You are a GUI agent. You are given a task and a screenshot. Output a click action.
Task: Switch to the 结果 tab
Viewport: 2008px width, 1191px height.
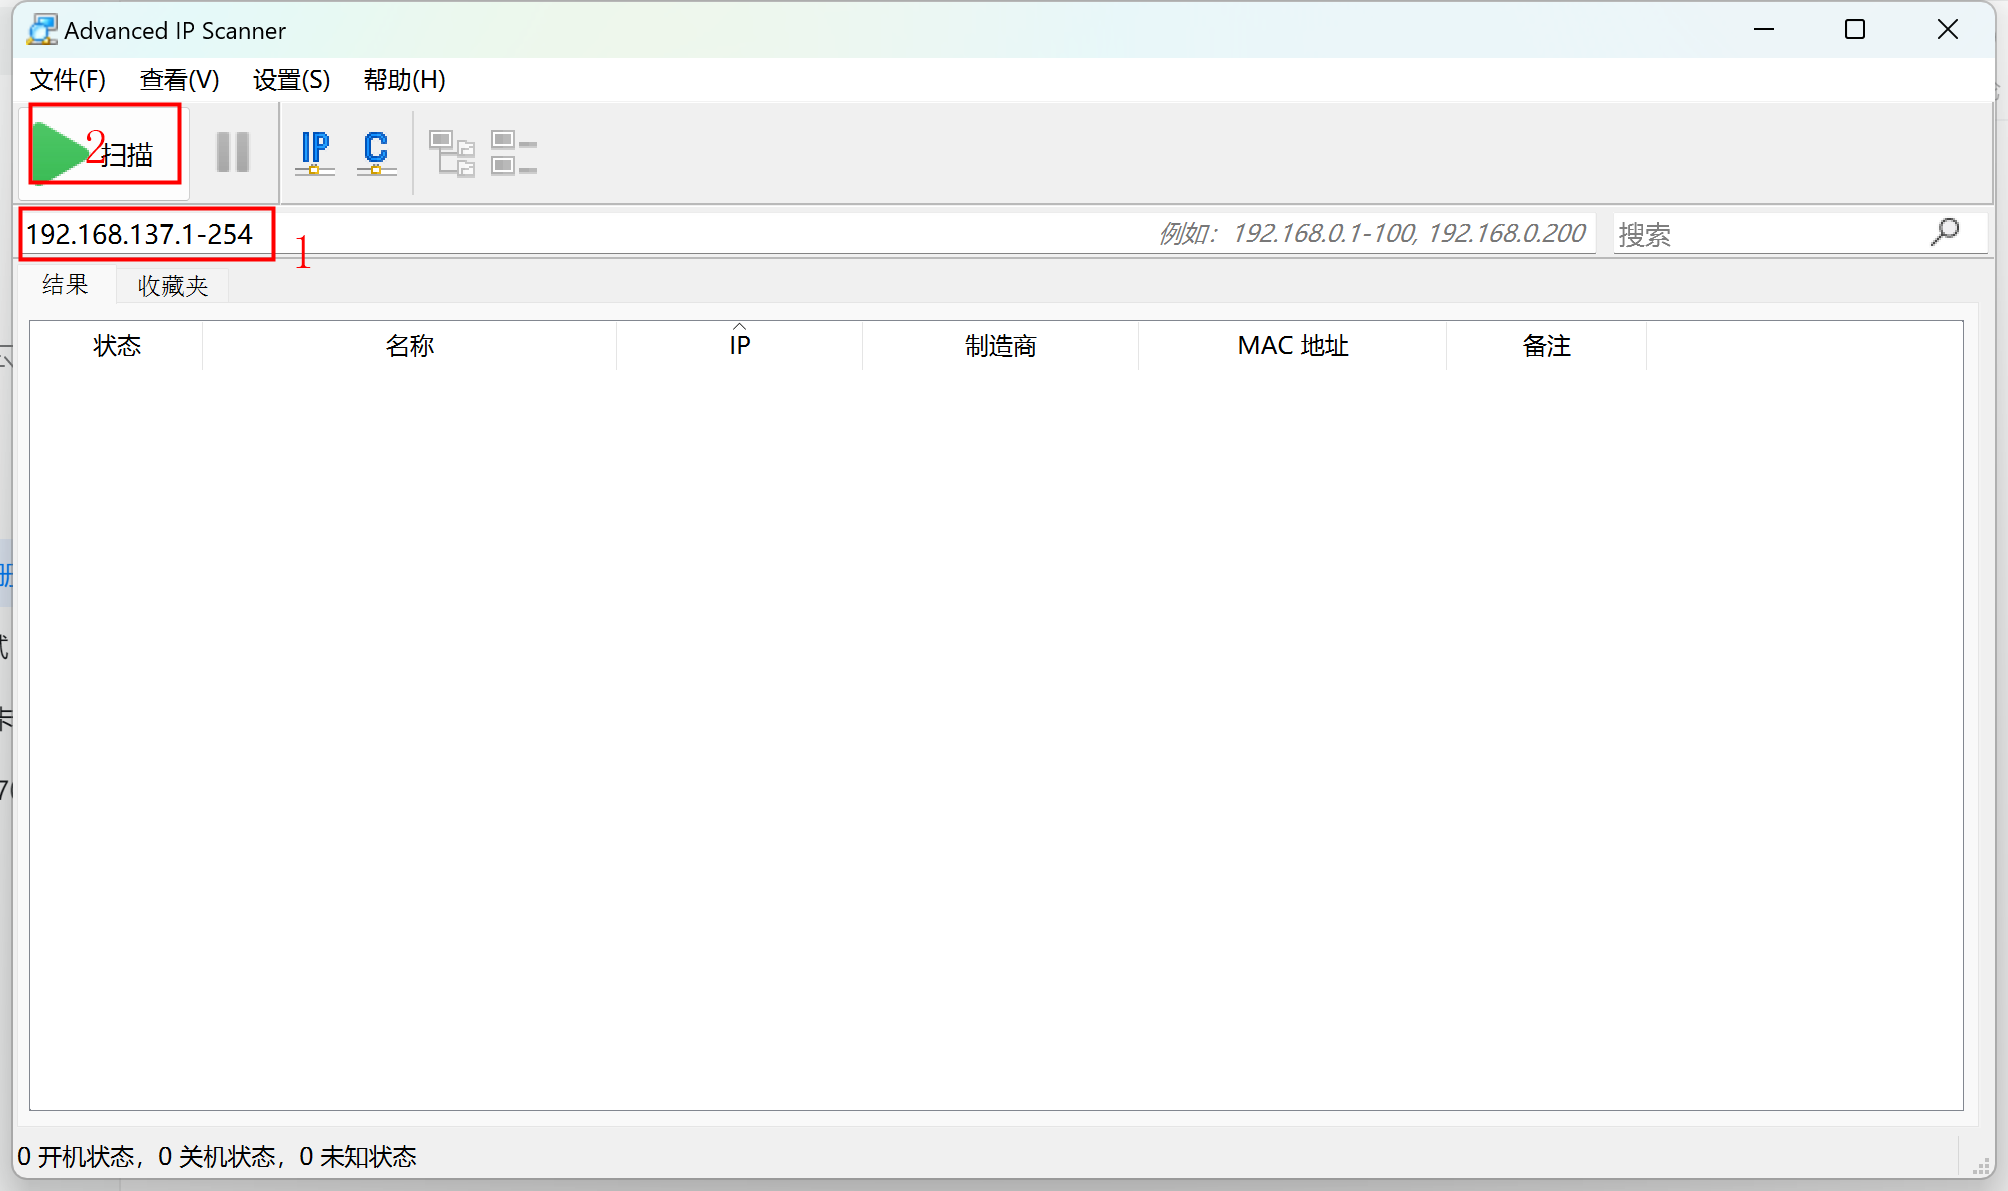tap(65, 285)
